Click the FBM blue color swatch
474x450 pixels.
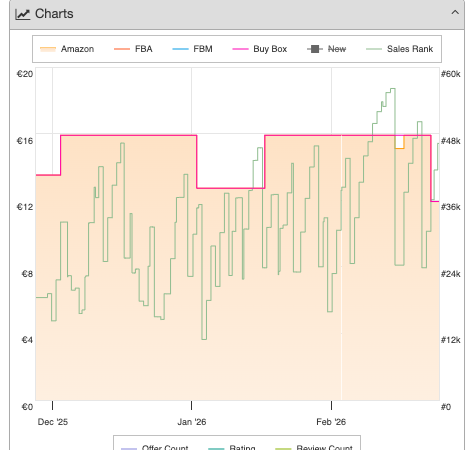(180, 49)
